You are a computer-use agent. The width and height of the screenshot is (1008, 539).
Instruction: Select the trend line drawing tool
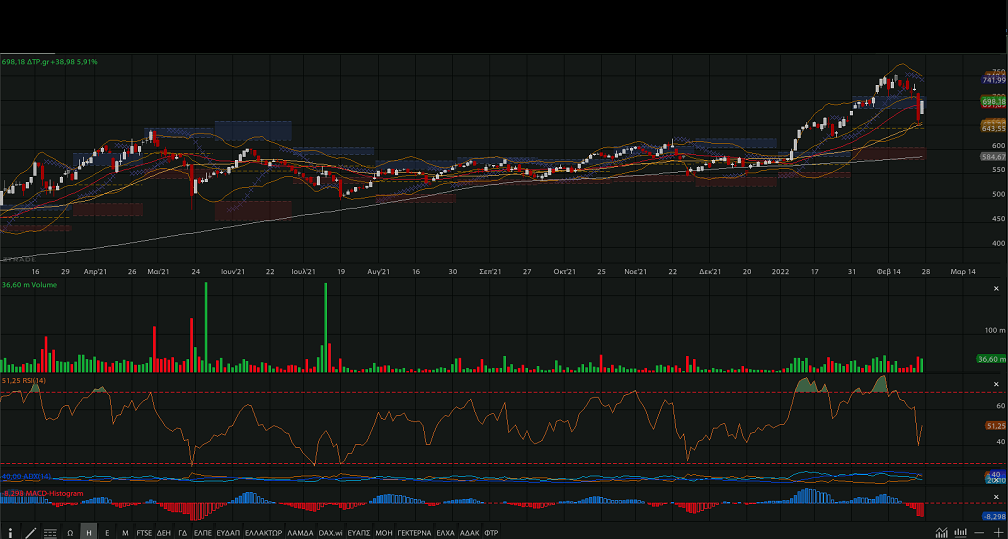click(30, 532)
